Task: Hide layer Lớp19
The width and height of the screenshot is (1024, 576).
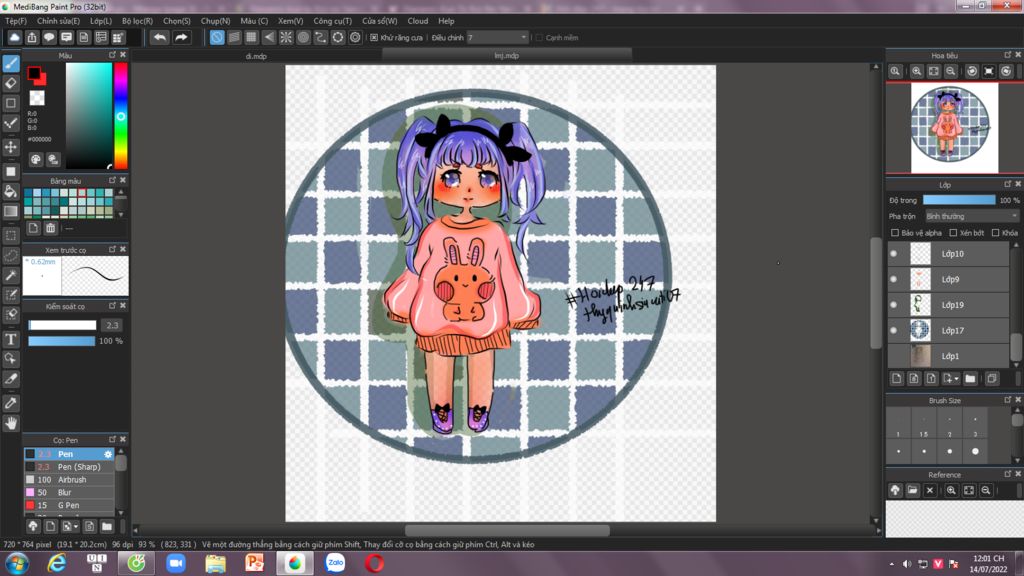Action: [894, 304]
